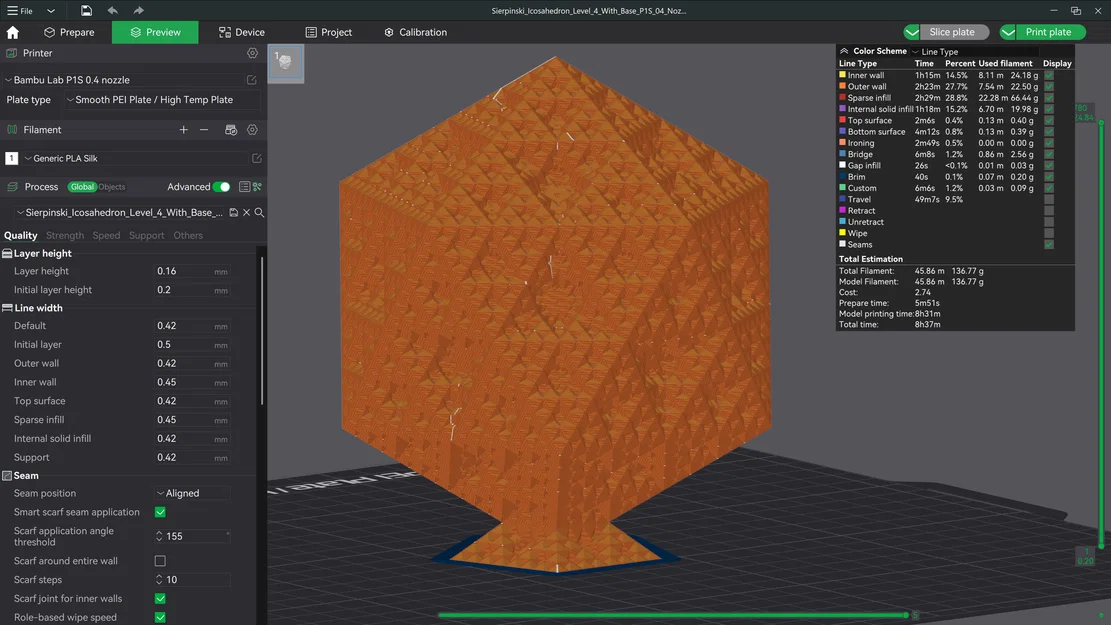Open filament settings with the gear icon
Screen dimensions: 1111x625
click(x=252, y=129)
